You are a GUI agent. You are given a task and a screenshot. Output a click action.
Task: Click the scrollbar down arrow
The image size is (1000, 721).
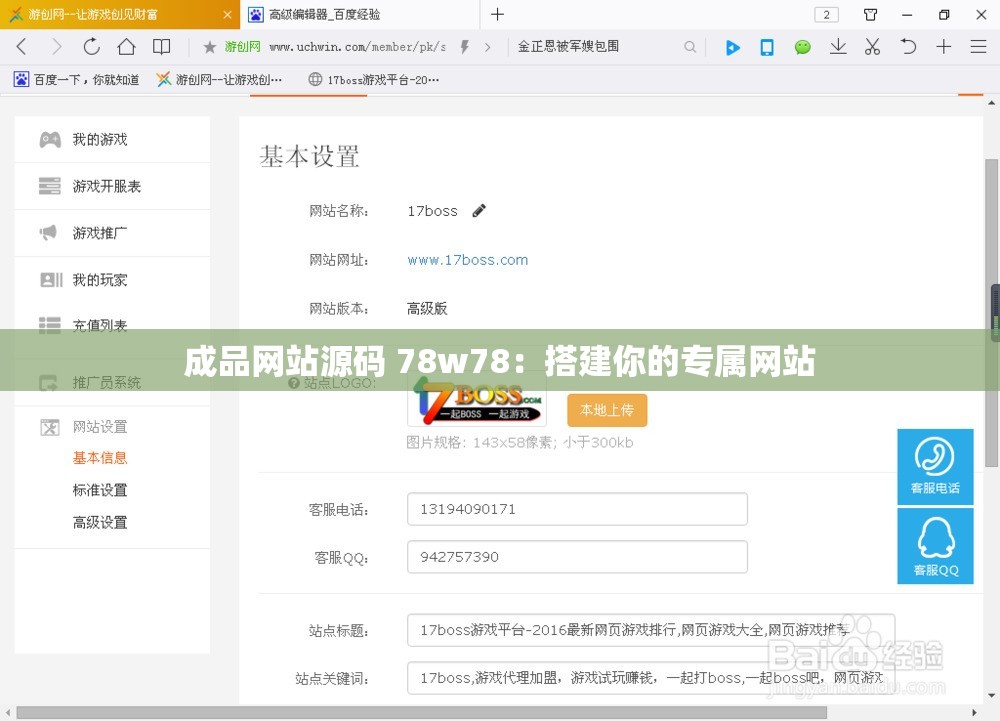(992, 696)
